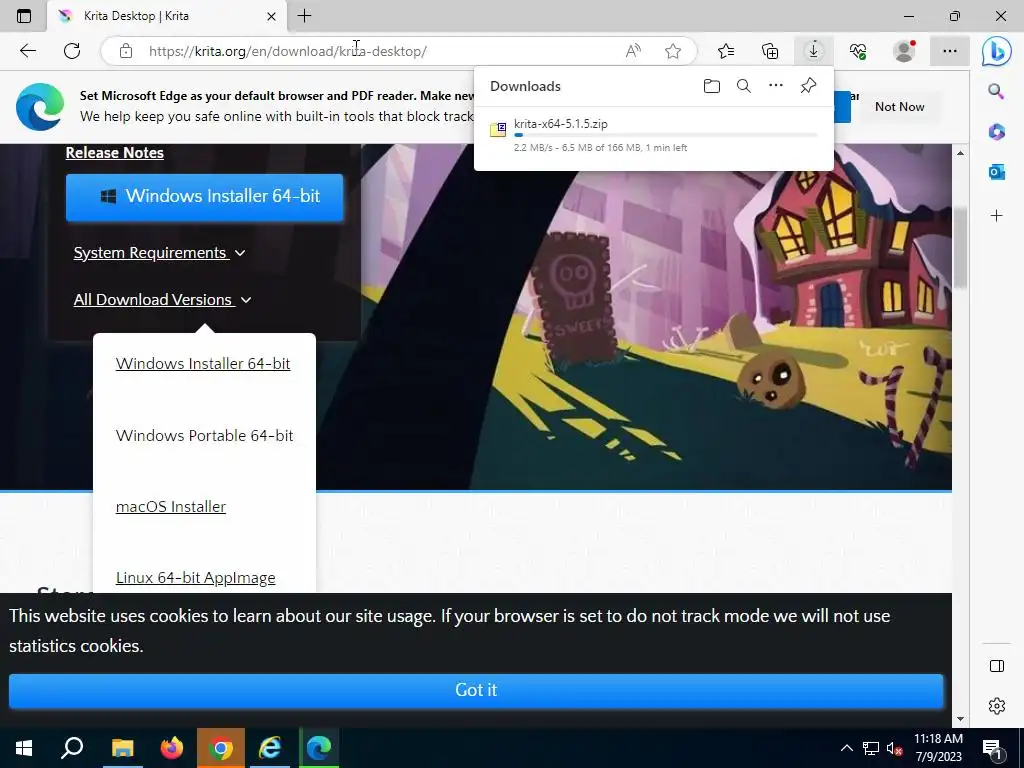Search downloads with magnifier icon
The height and width of the screenshot is (768, 1024).
[743, 86]
